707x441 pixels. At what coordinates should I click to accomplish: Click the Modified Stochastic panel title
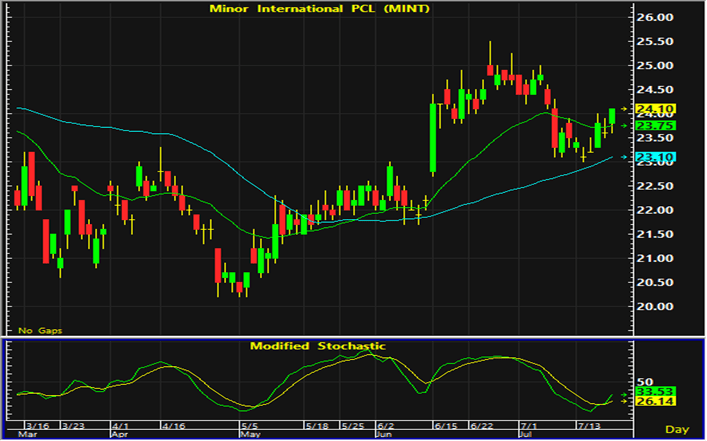(318, 346)
